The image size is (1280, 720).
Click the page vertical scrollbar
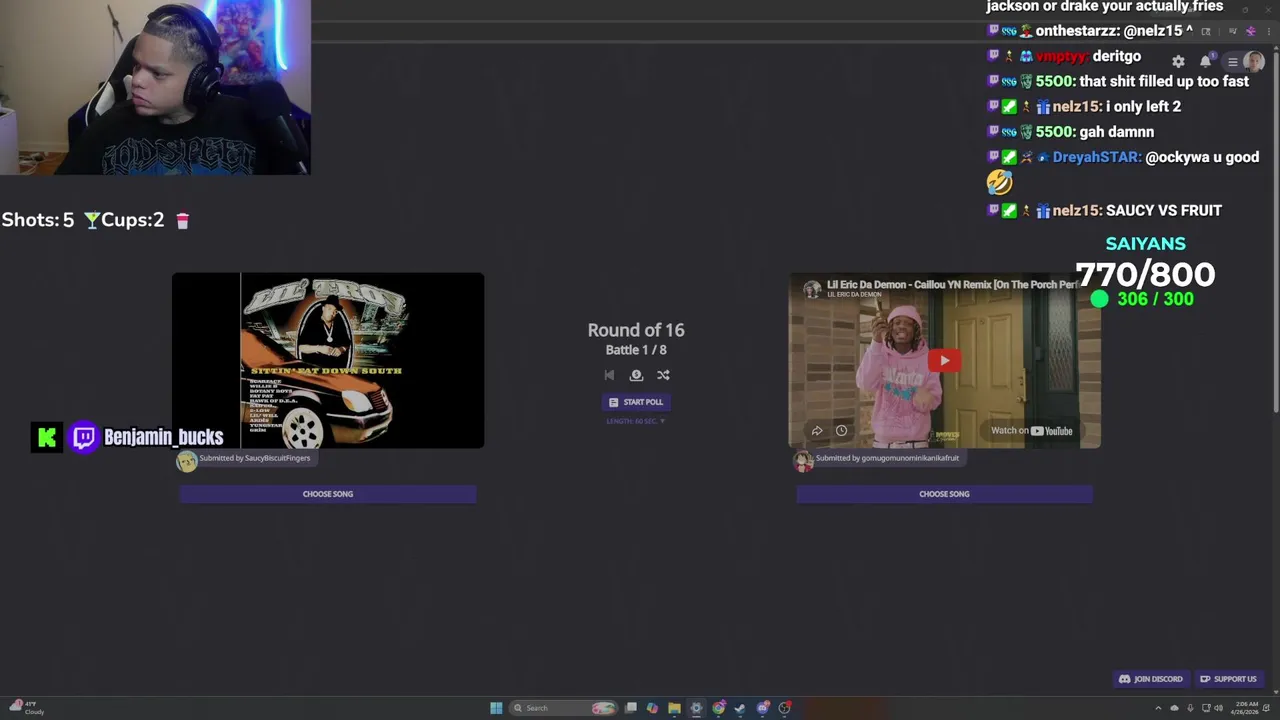coord(1275,230)
